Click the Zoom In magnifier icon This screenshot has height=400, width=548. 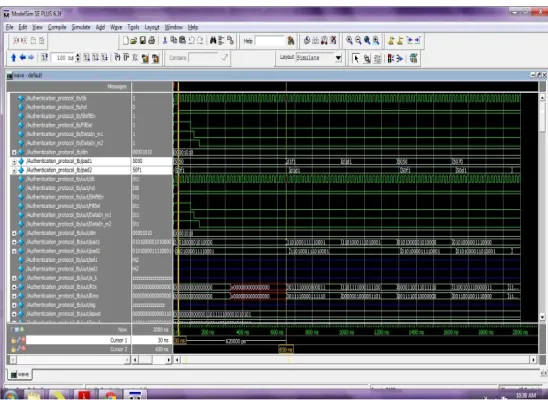[349, 40]
